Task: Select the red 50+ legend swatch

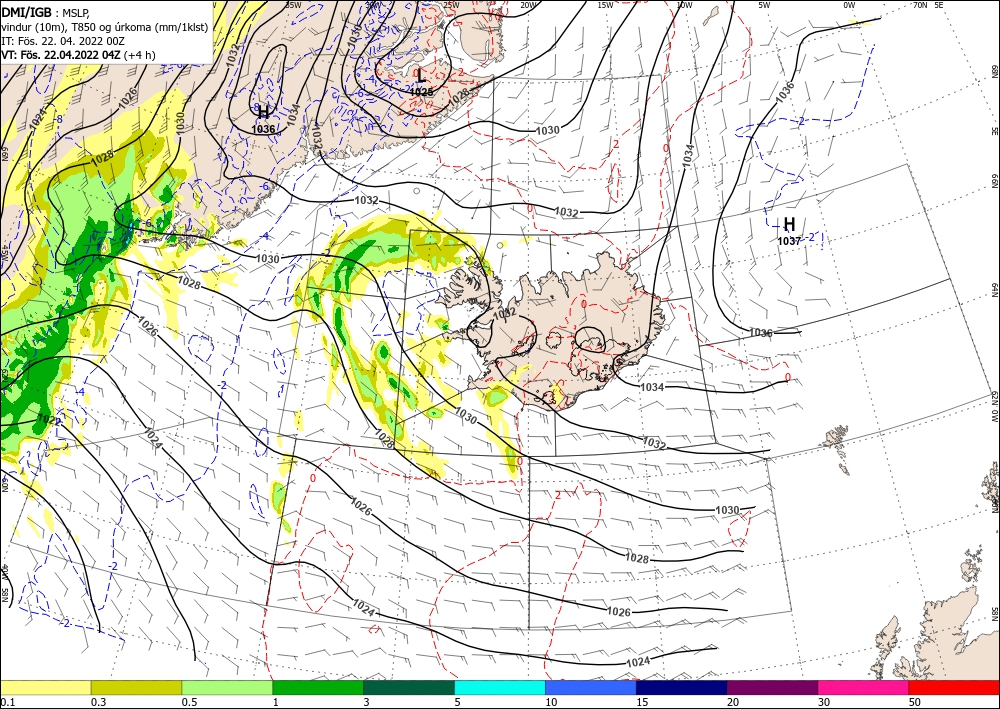Action: (954, 687)
